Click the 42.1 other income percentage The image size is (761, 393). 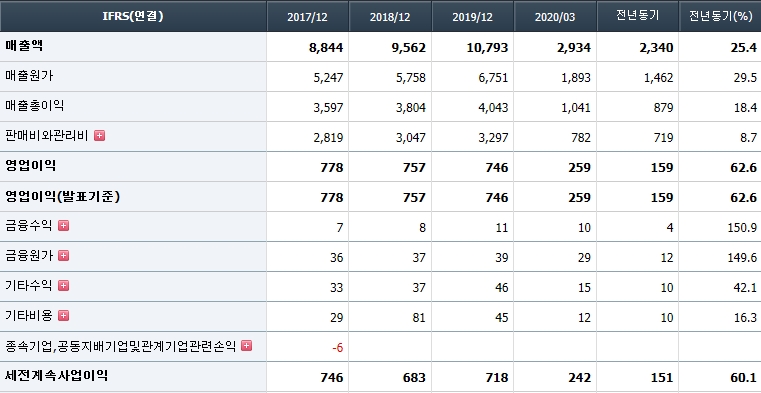pyautogui.click(x=745, y=288)
